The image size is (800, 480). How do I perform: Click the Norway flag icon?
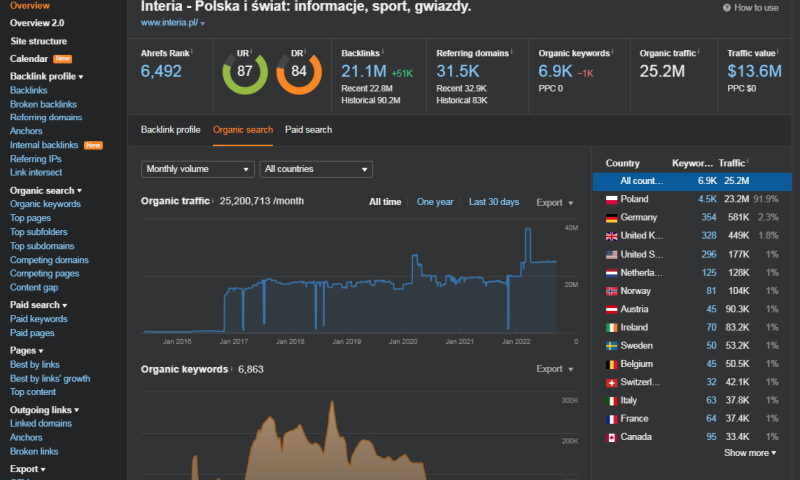(x=611, y=291)
